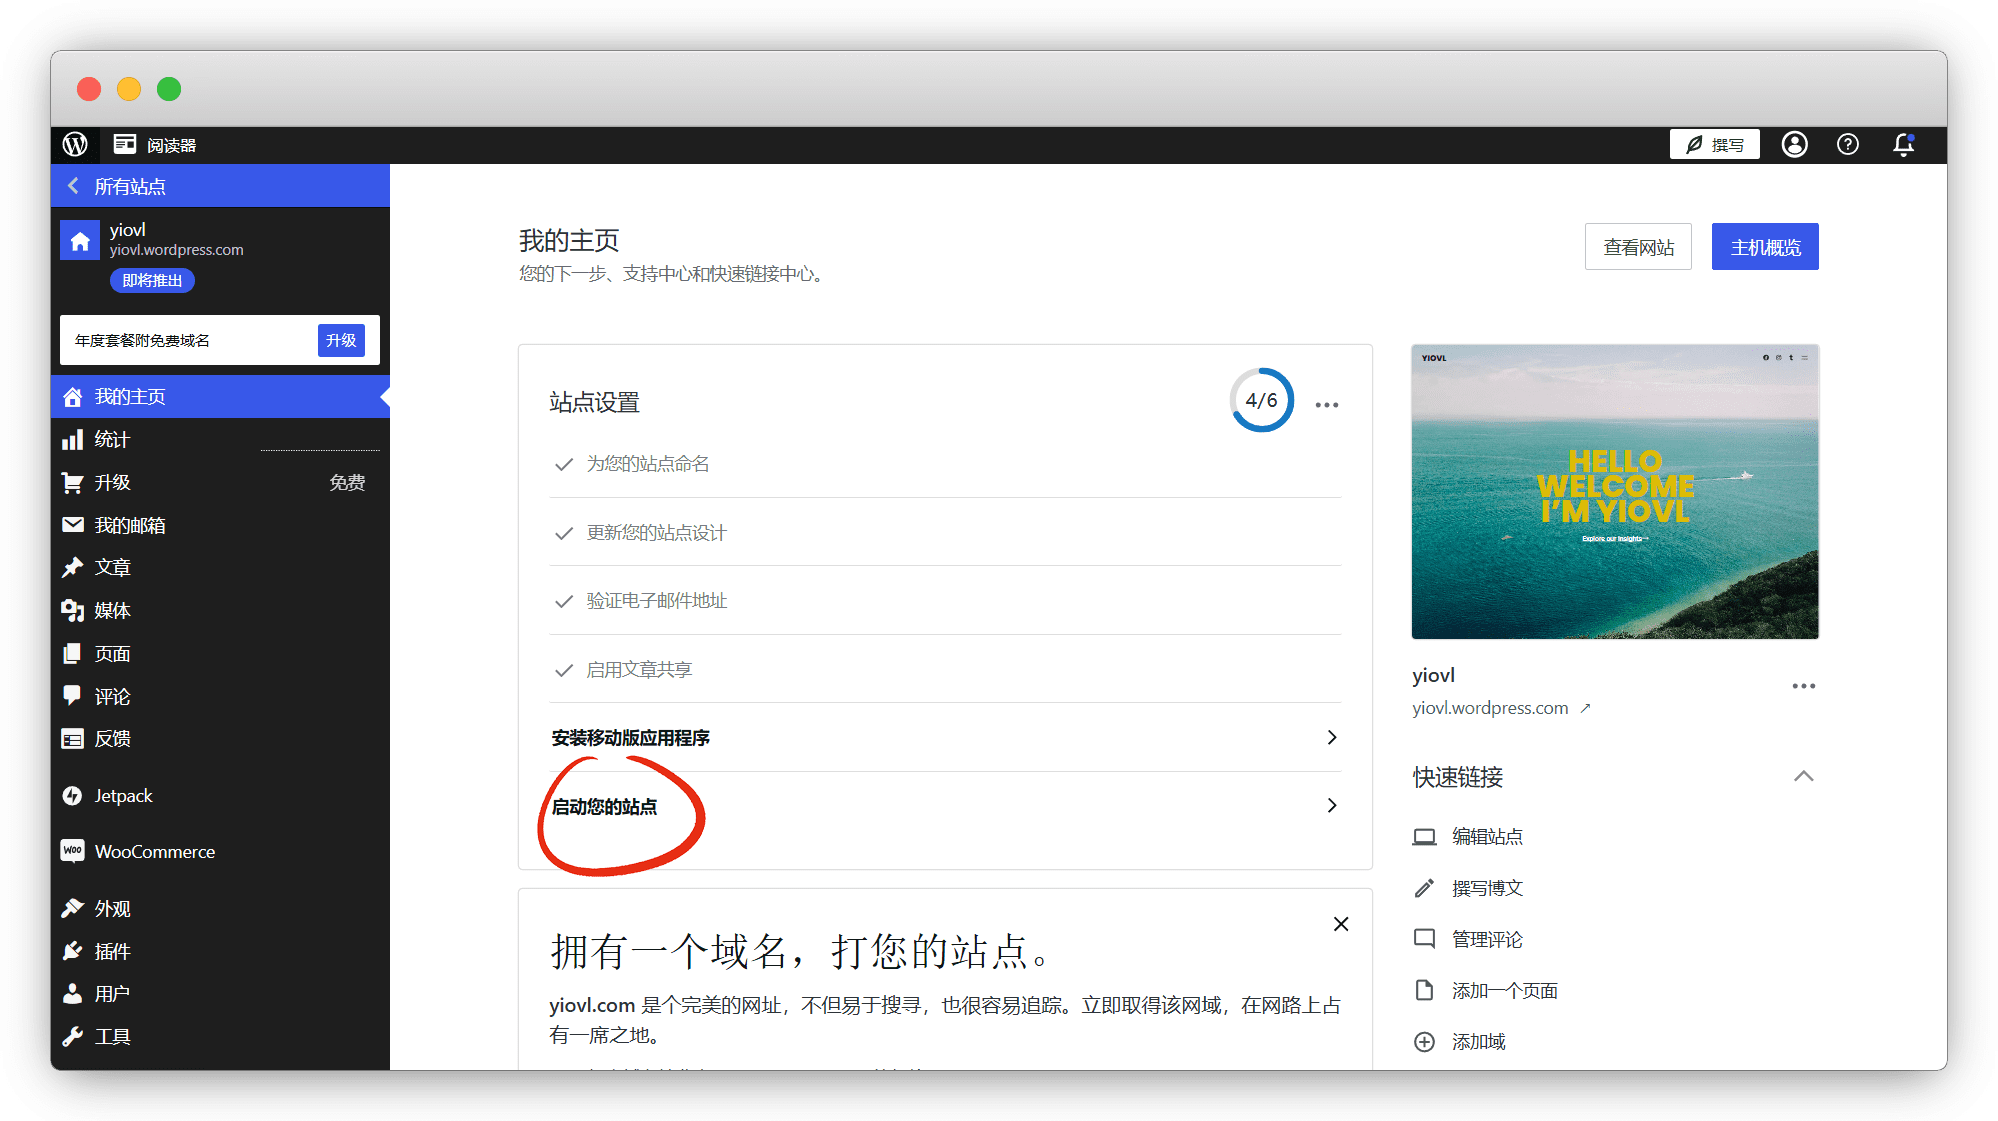
Task: Click the yiovl site preview thumbnail
Action: tap(1614, 492)
